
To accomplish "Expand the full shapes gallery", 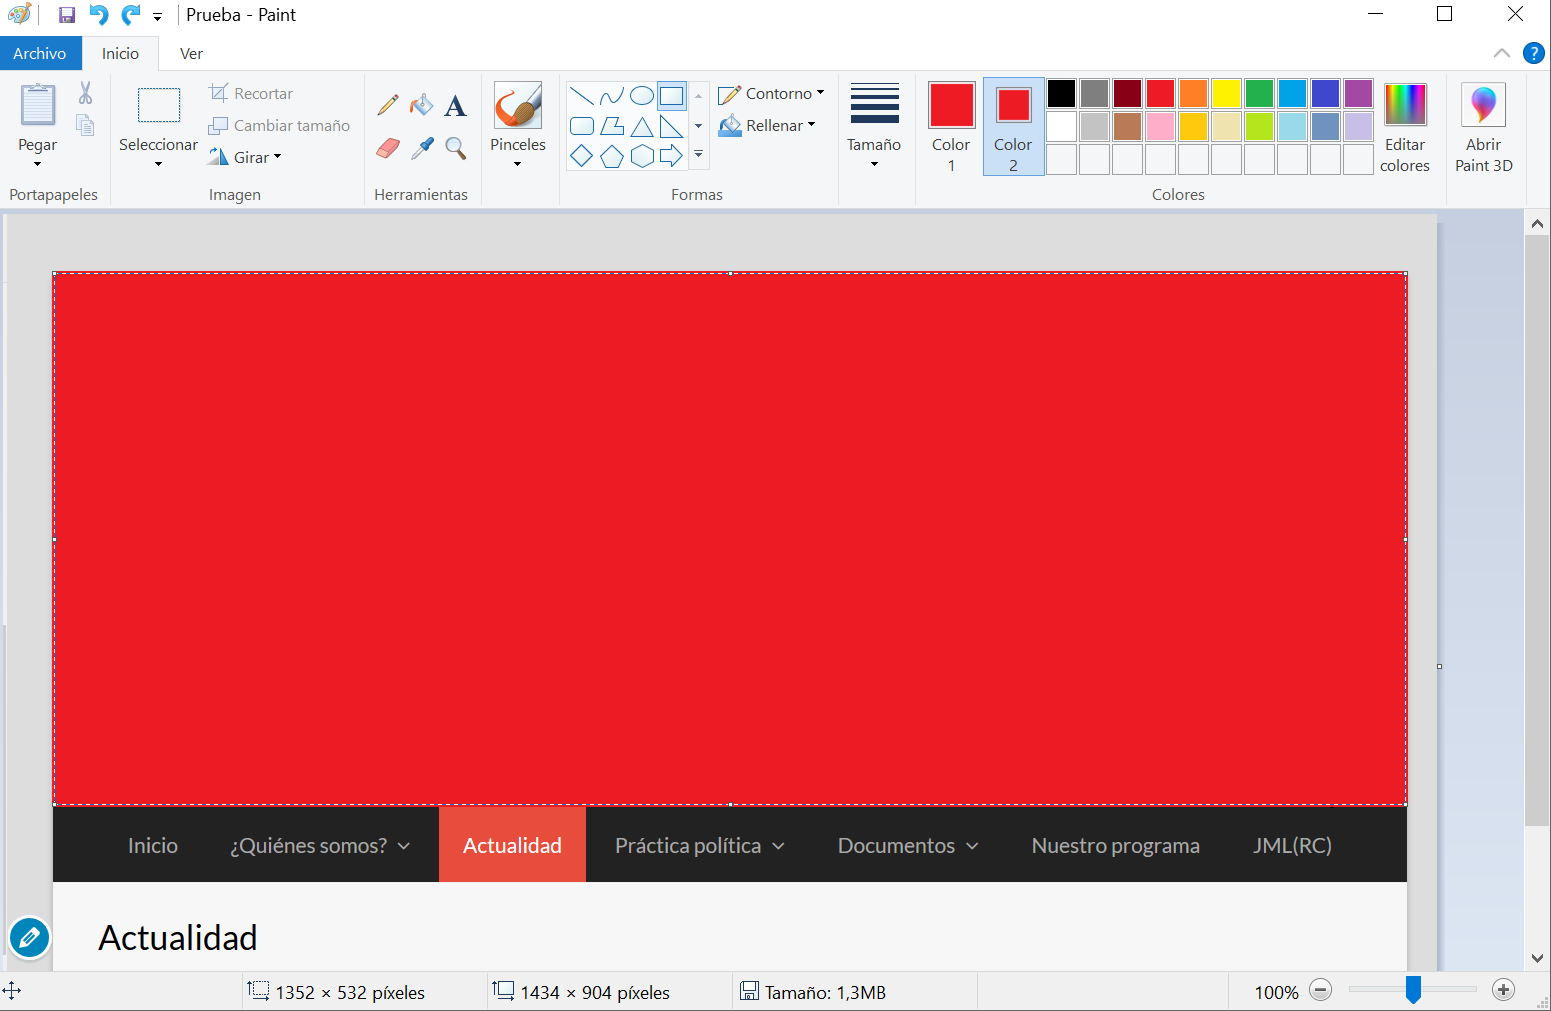I will tap(698, 155).
